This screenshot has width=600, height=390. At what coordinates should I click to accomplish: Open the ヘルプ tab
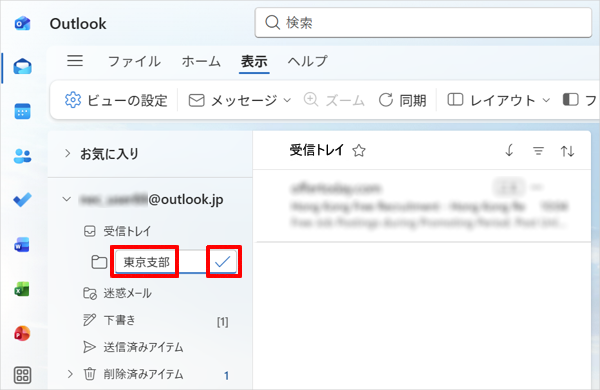click(x=308, y=61)
